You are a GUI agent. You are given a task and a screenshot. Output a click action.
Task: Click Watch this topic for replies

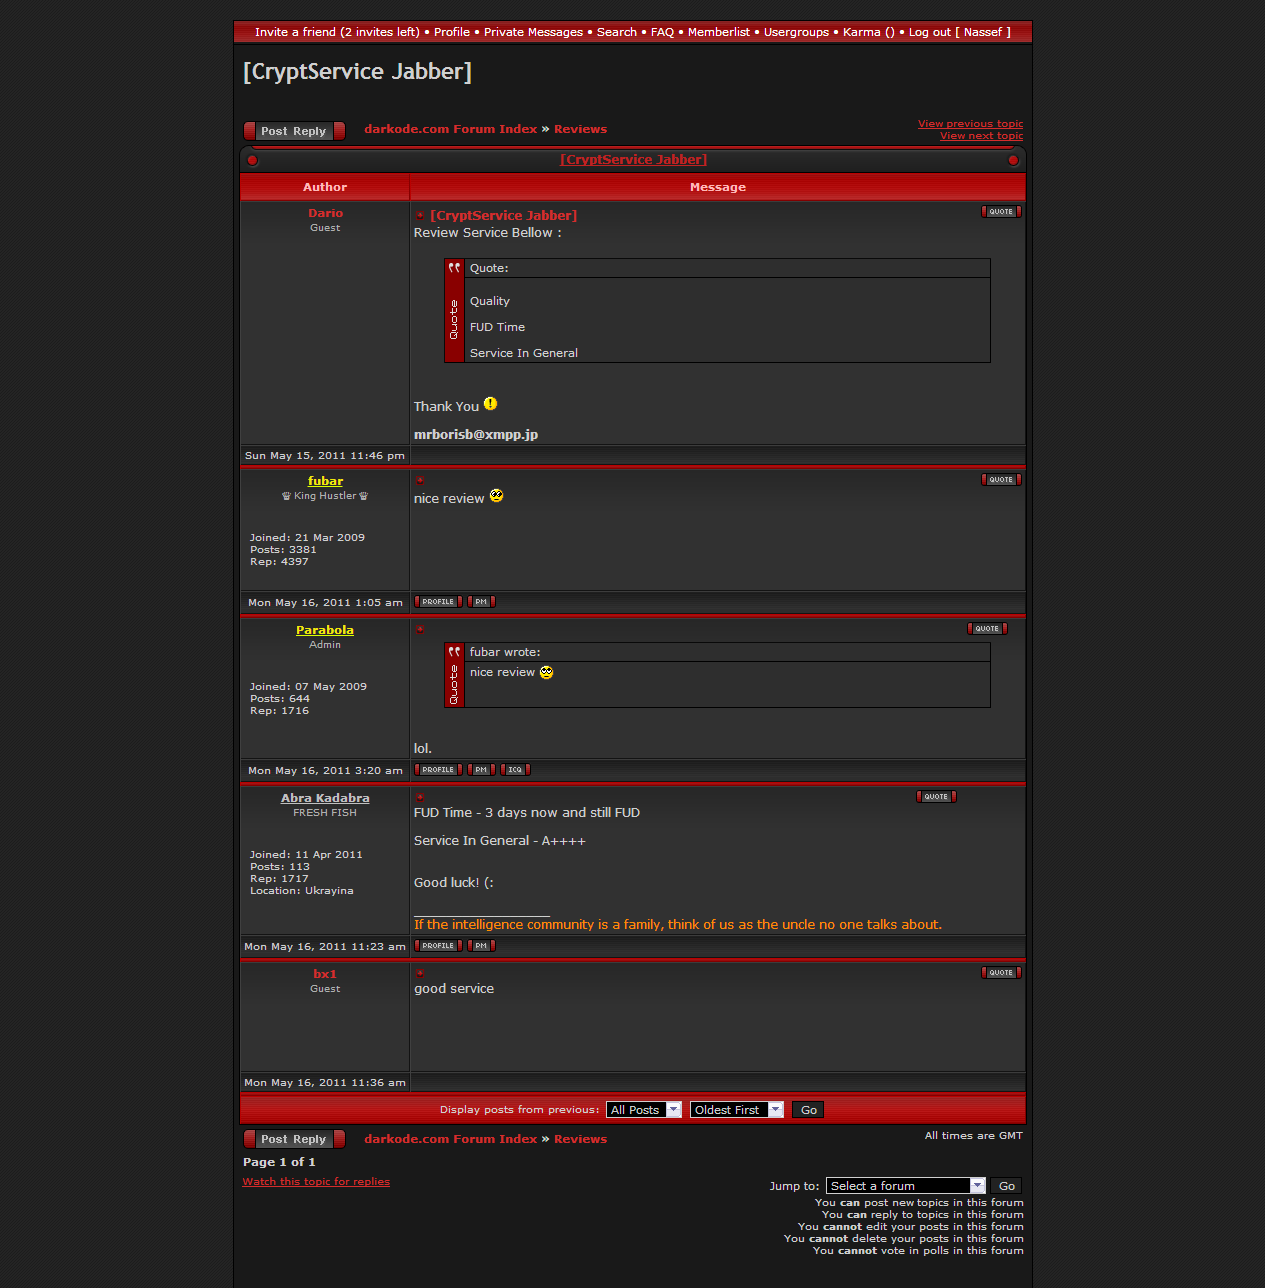pyautogui.click(x=316, y=1182)
